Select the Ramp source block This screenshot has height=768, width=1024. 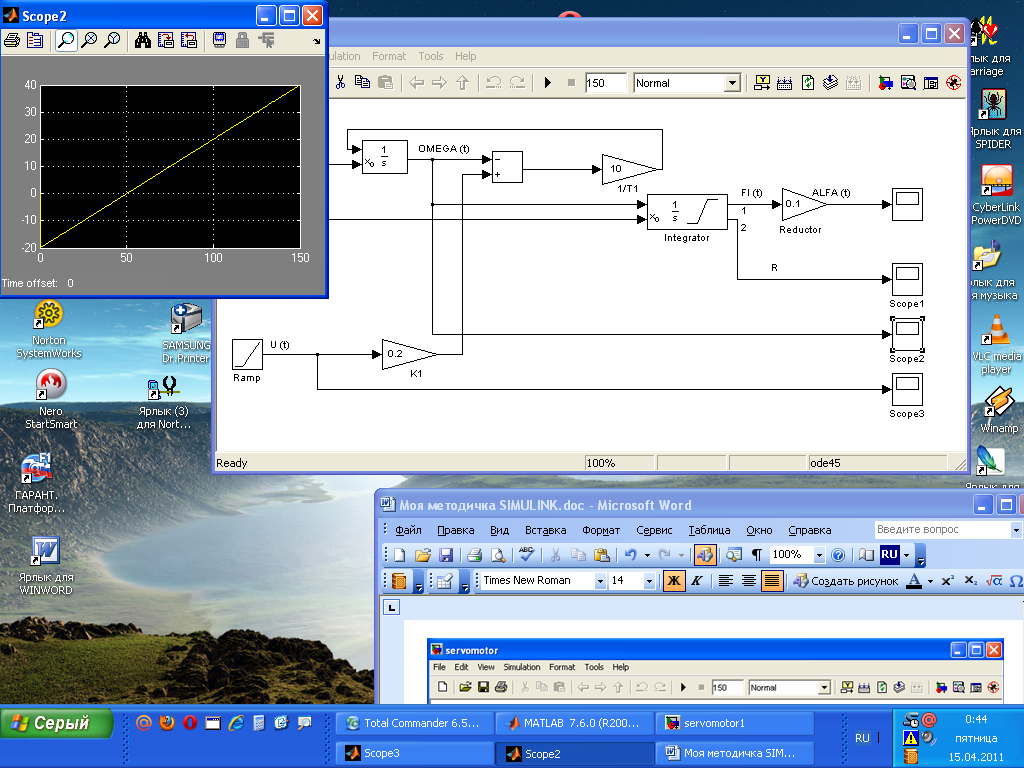point(248,355)
